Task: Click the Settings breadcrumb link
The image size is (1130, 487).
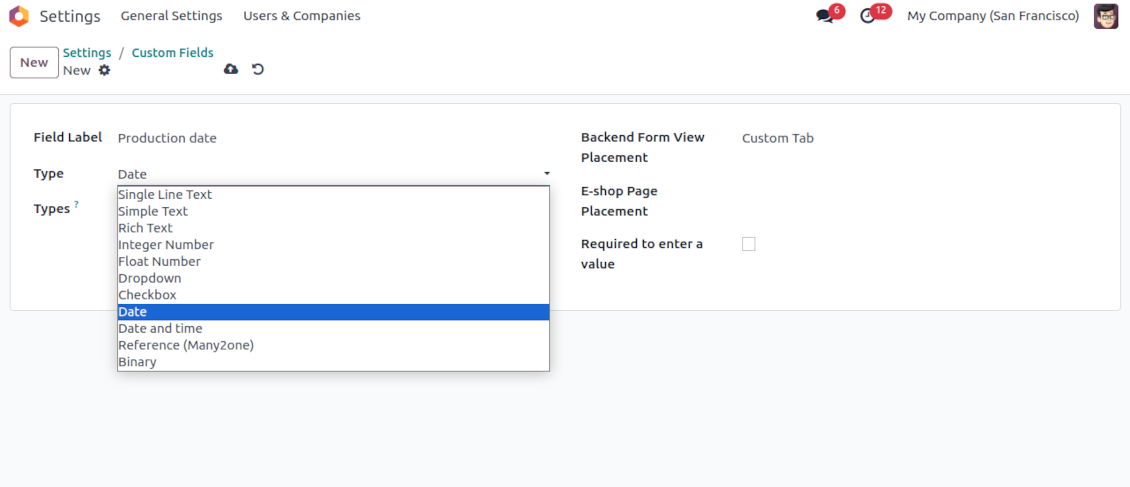Action: (x=87, y=53)
